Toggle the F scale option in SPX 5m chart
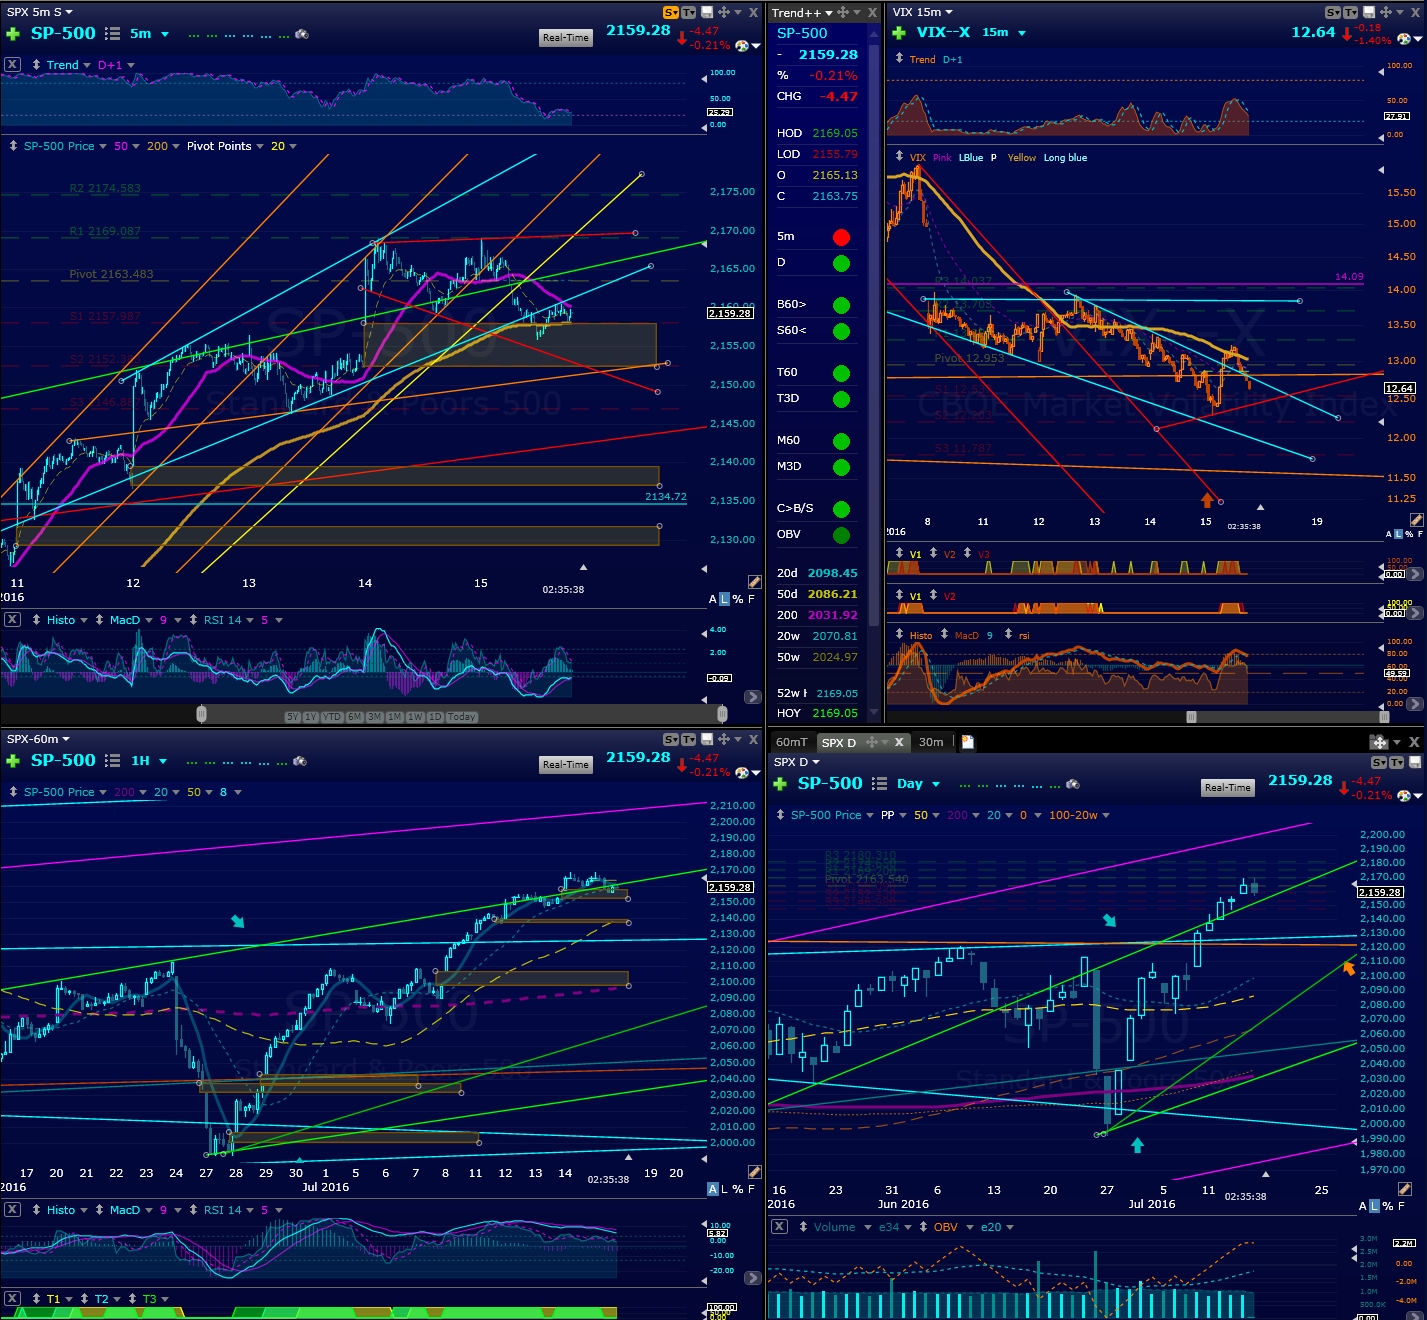The height and width of the screenshot is (1320, 1427). 751,599
